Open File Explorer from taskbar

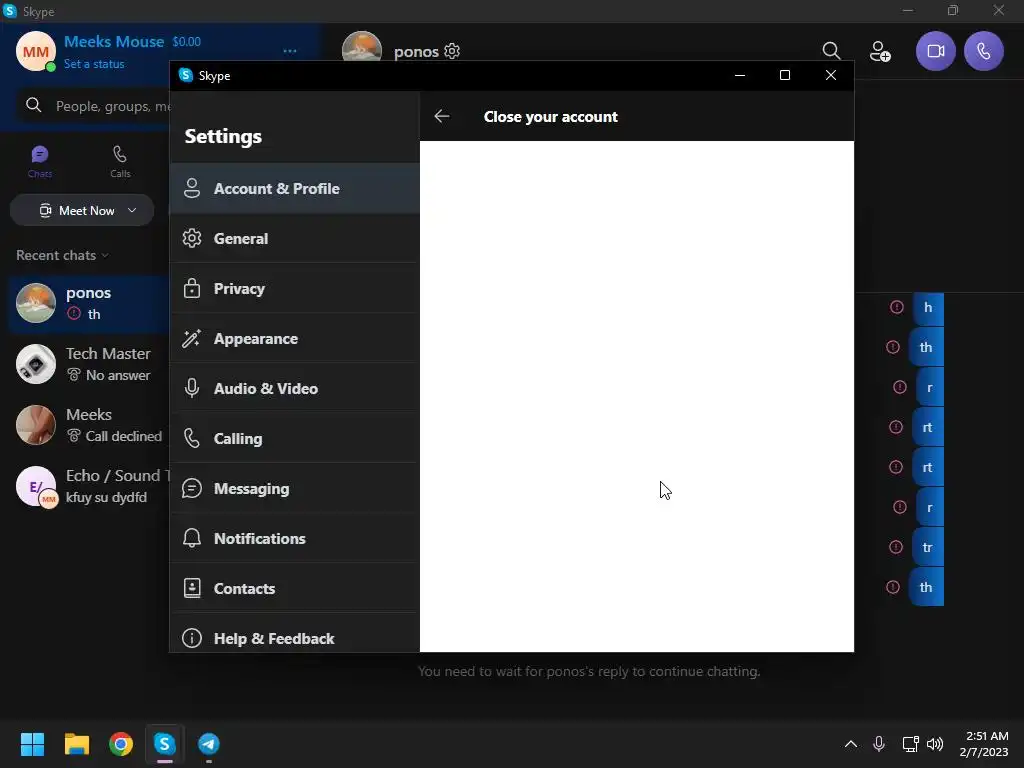pyautogui.click(x=76, y=744)
